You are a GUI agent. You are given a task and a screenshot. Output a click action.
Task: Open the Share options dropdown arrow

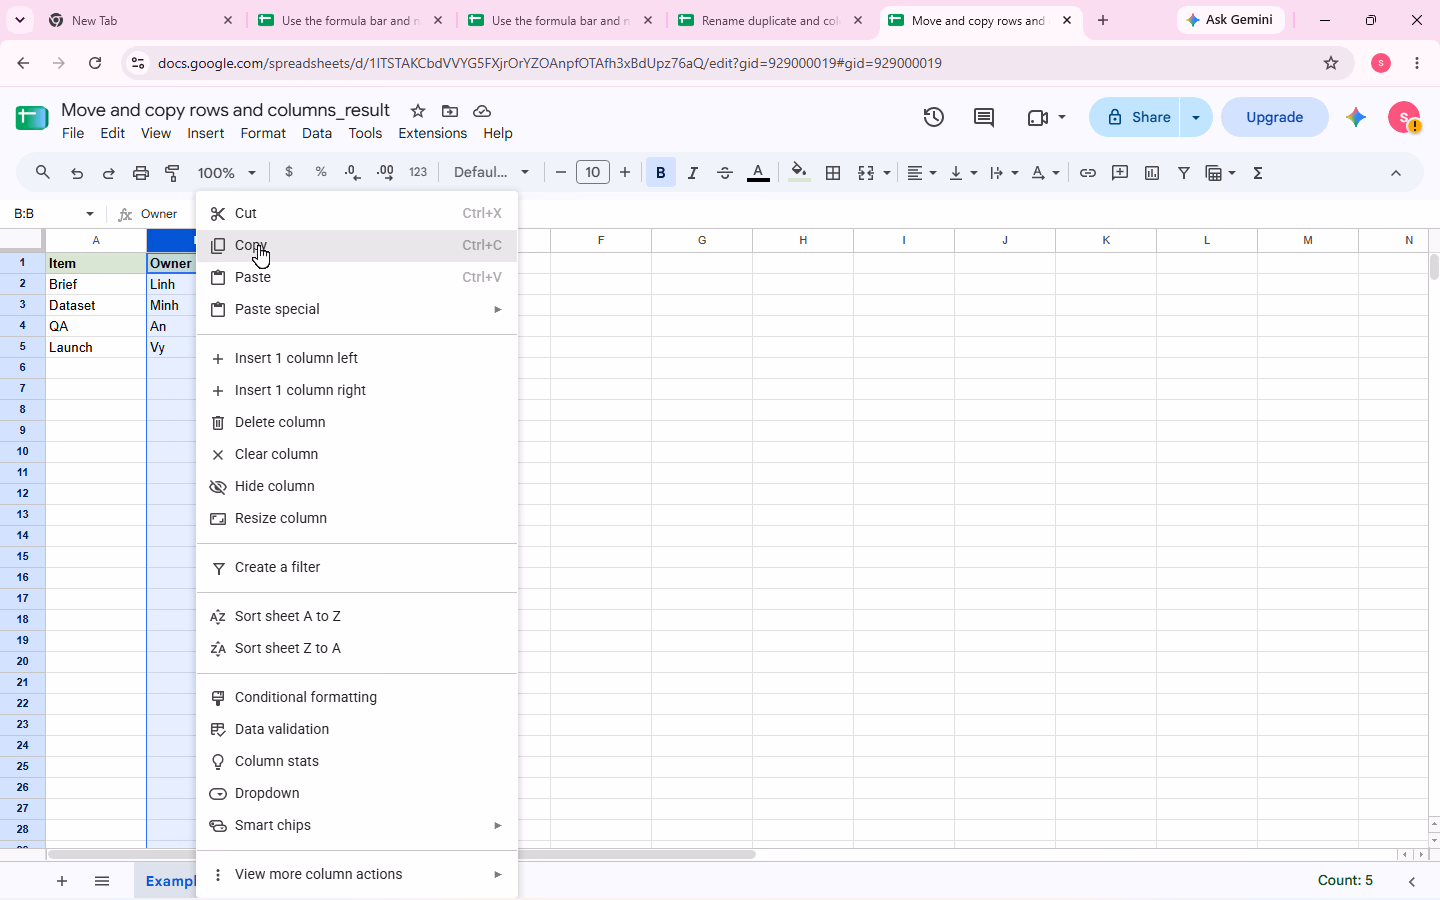(1196, 117)
